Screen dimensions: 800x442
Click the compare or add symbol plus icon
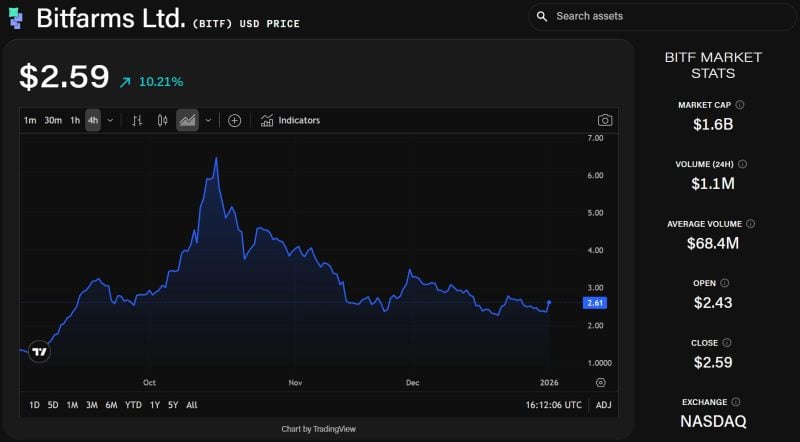point(234,120)
